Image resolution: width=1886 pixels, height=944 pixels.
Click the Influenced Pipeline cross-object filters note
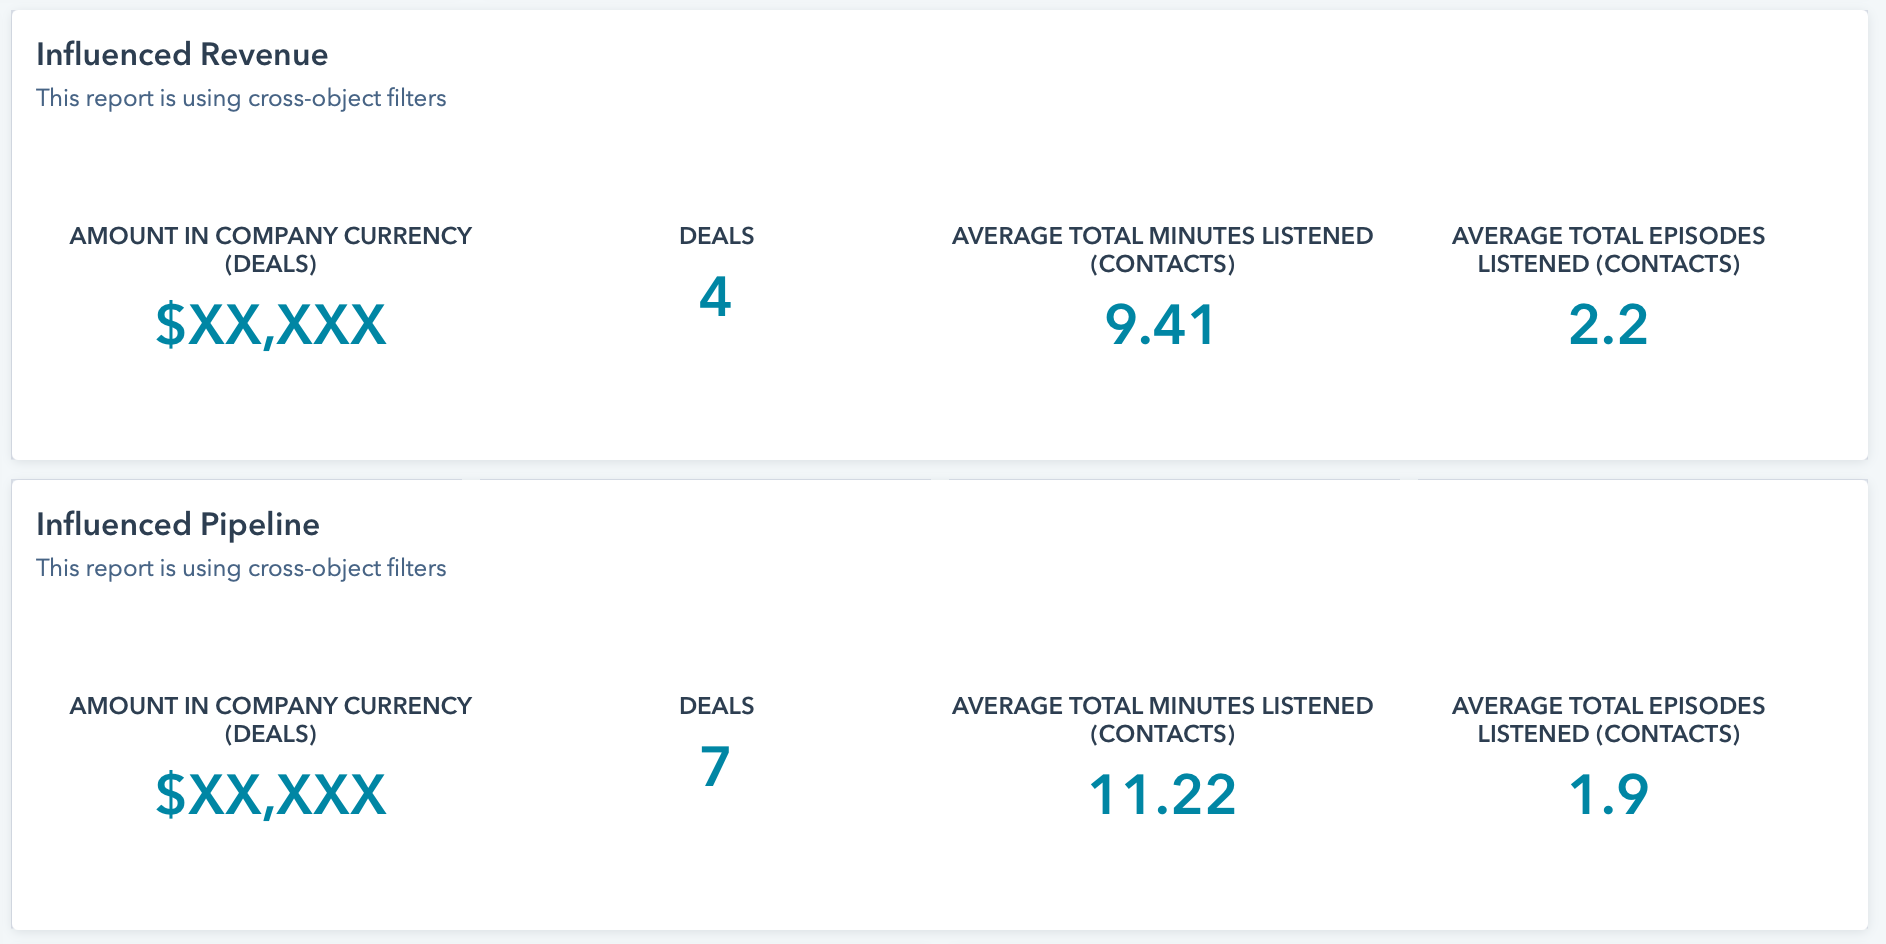pos(241,568)
